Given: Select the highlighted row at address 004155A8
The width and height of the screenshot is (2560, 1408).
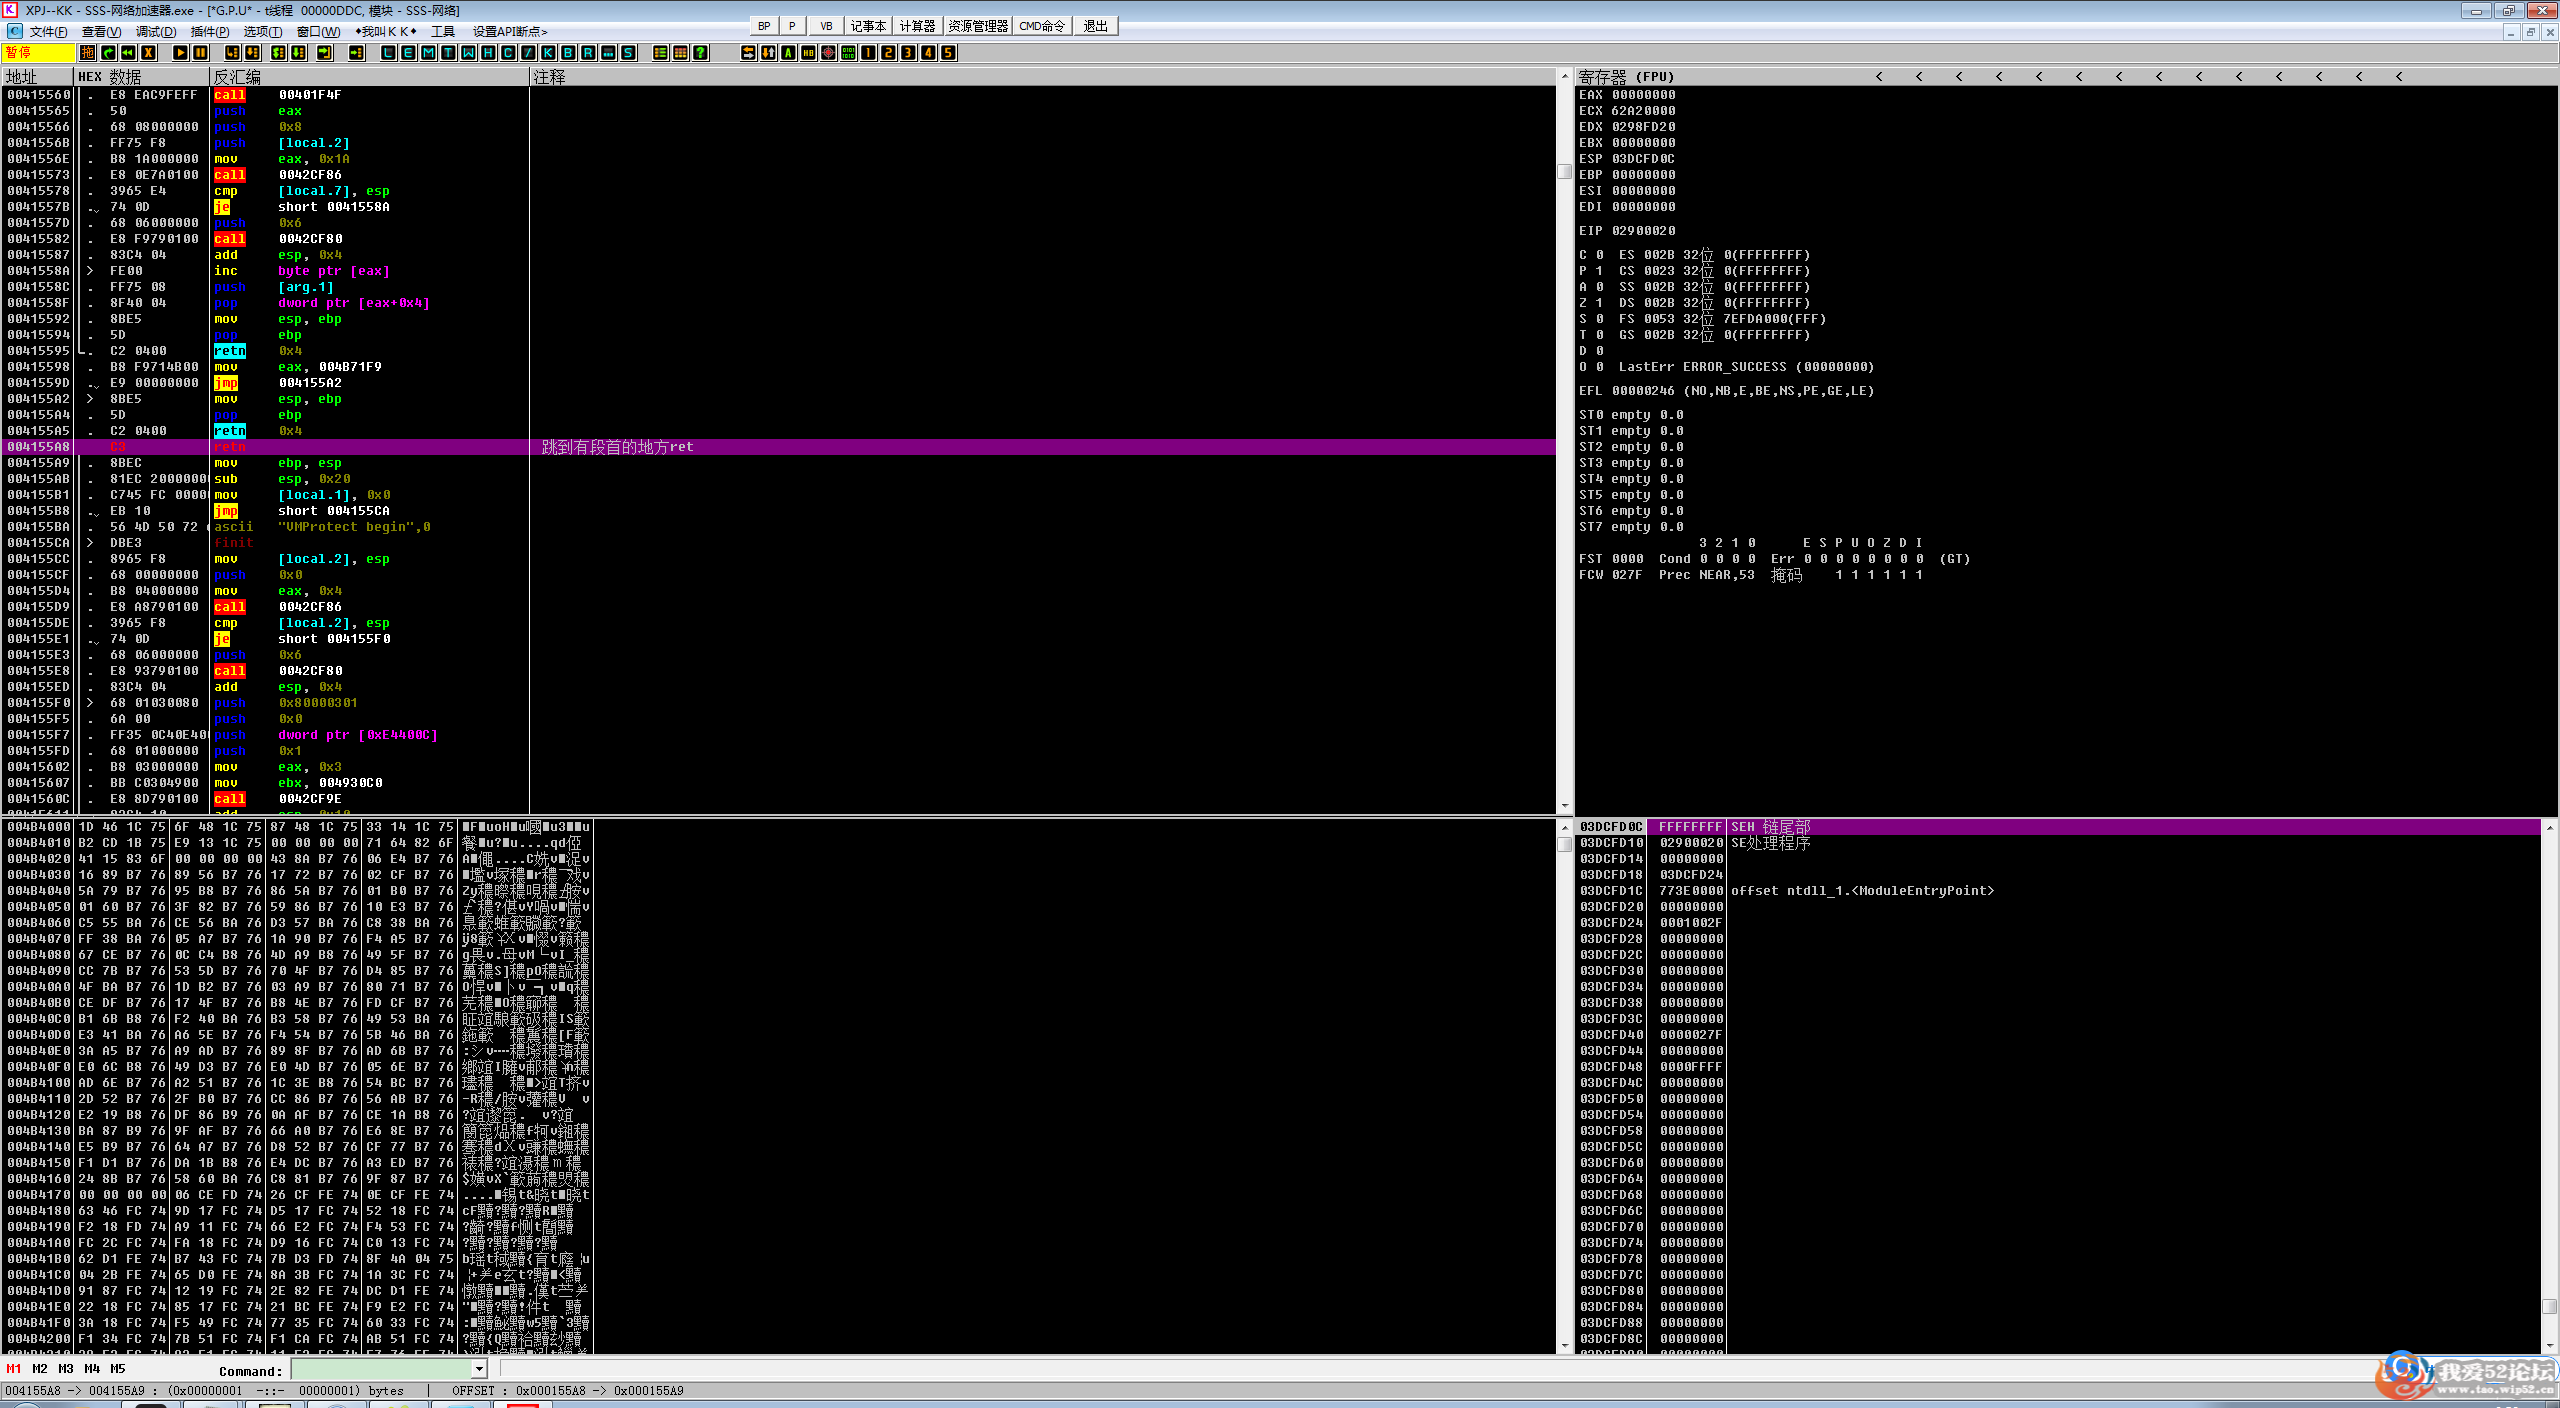Looking at the screenshot, I should click(780, 447).
